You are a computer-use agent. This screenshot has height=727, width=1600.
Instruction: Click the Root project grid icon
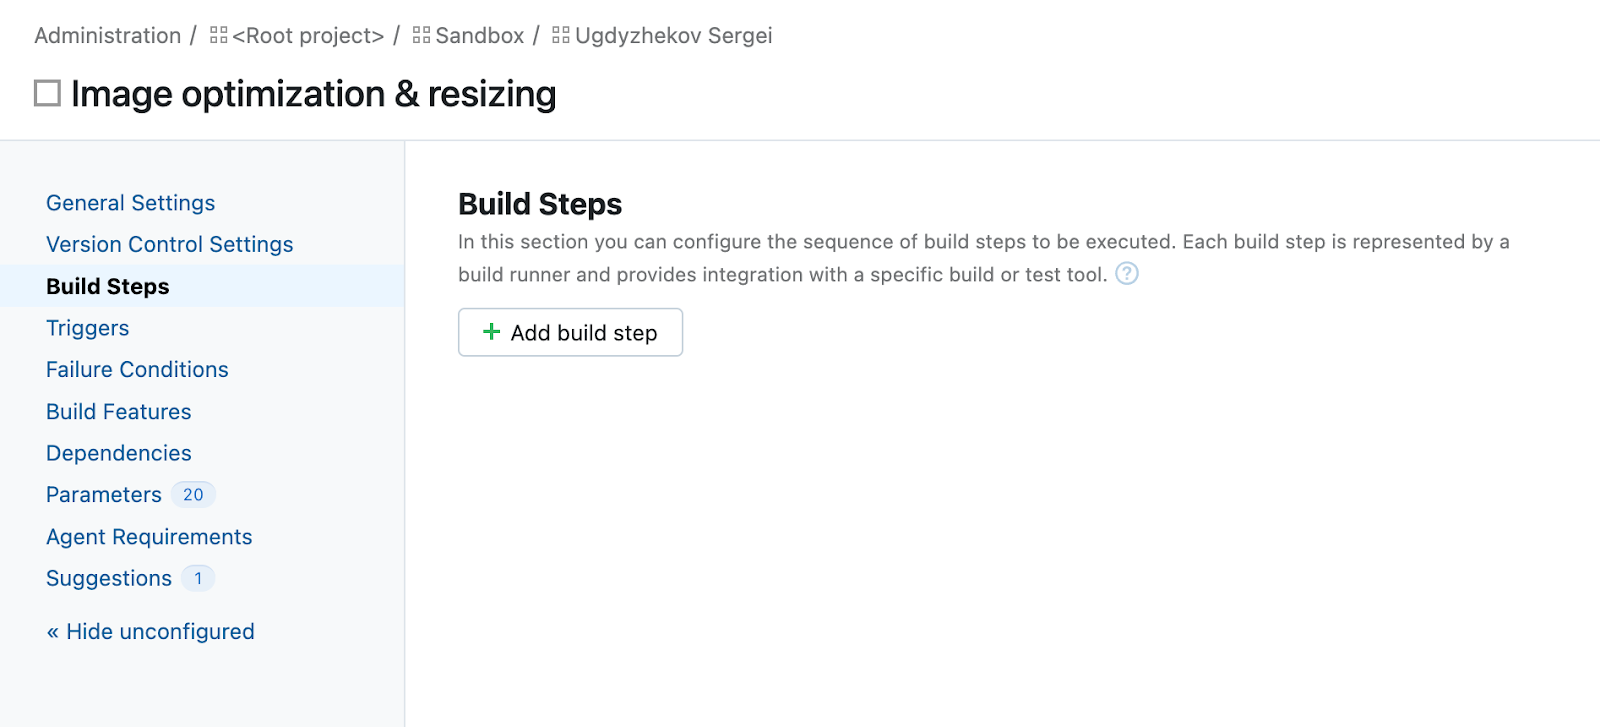coord(219,36)
